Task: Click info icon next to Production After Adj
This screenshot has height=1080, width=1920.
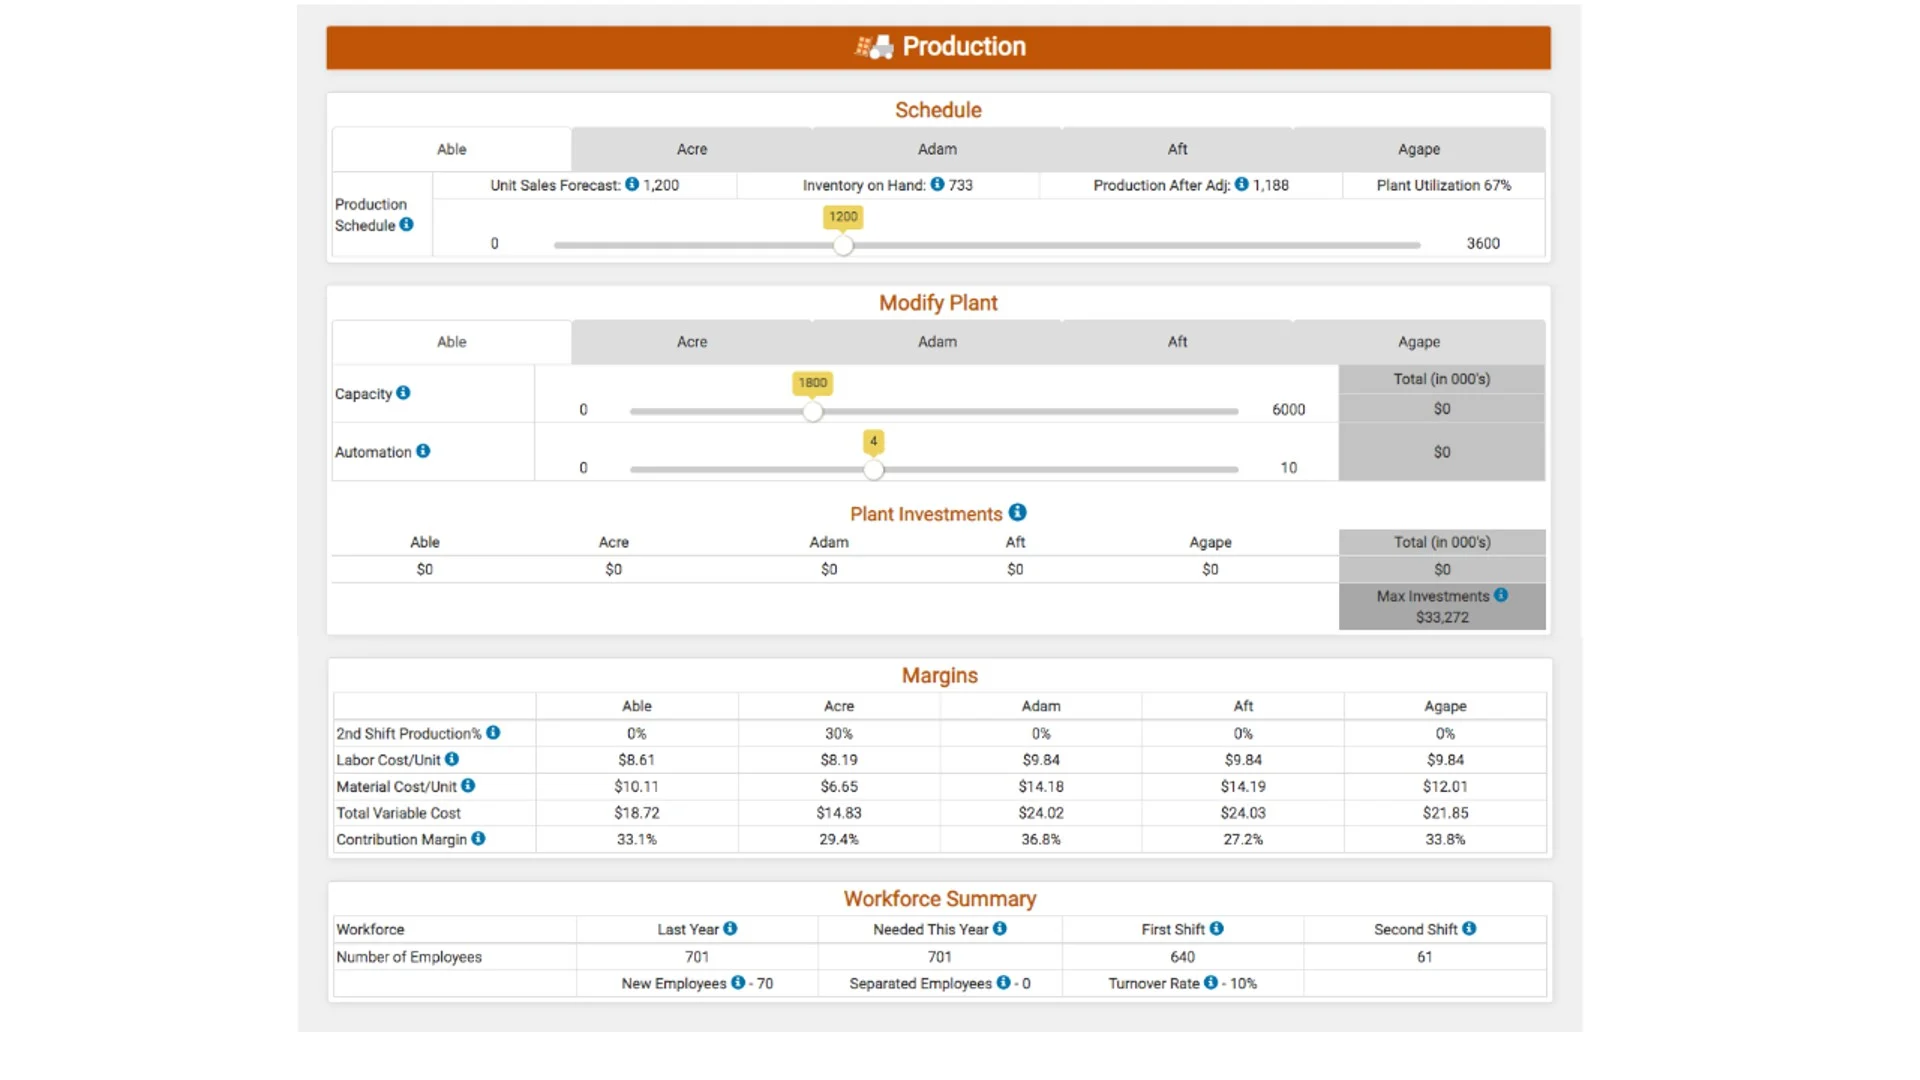Action: (1241, 184)
